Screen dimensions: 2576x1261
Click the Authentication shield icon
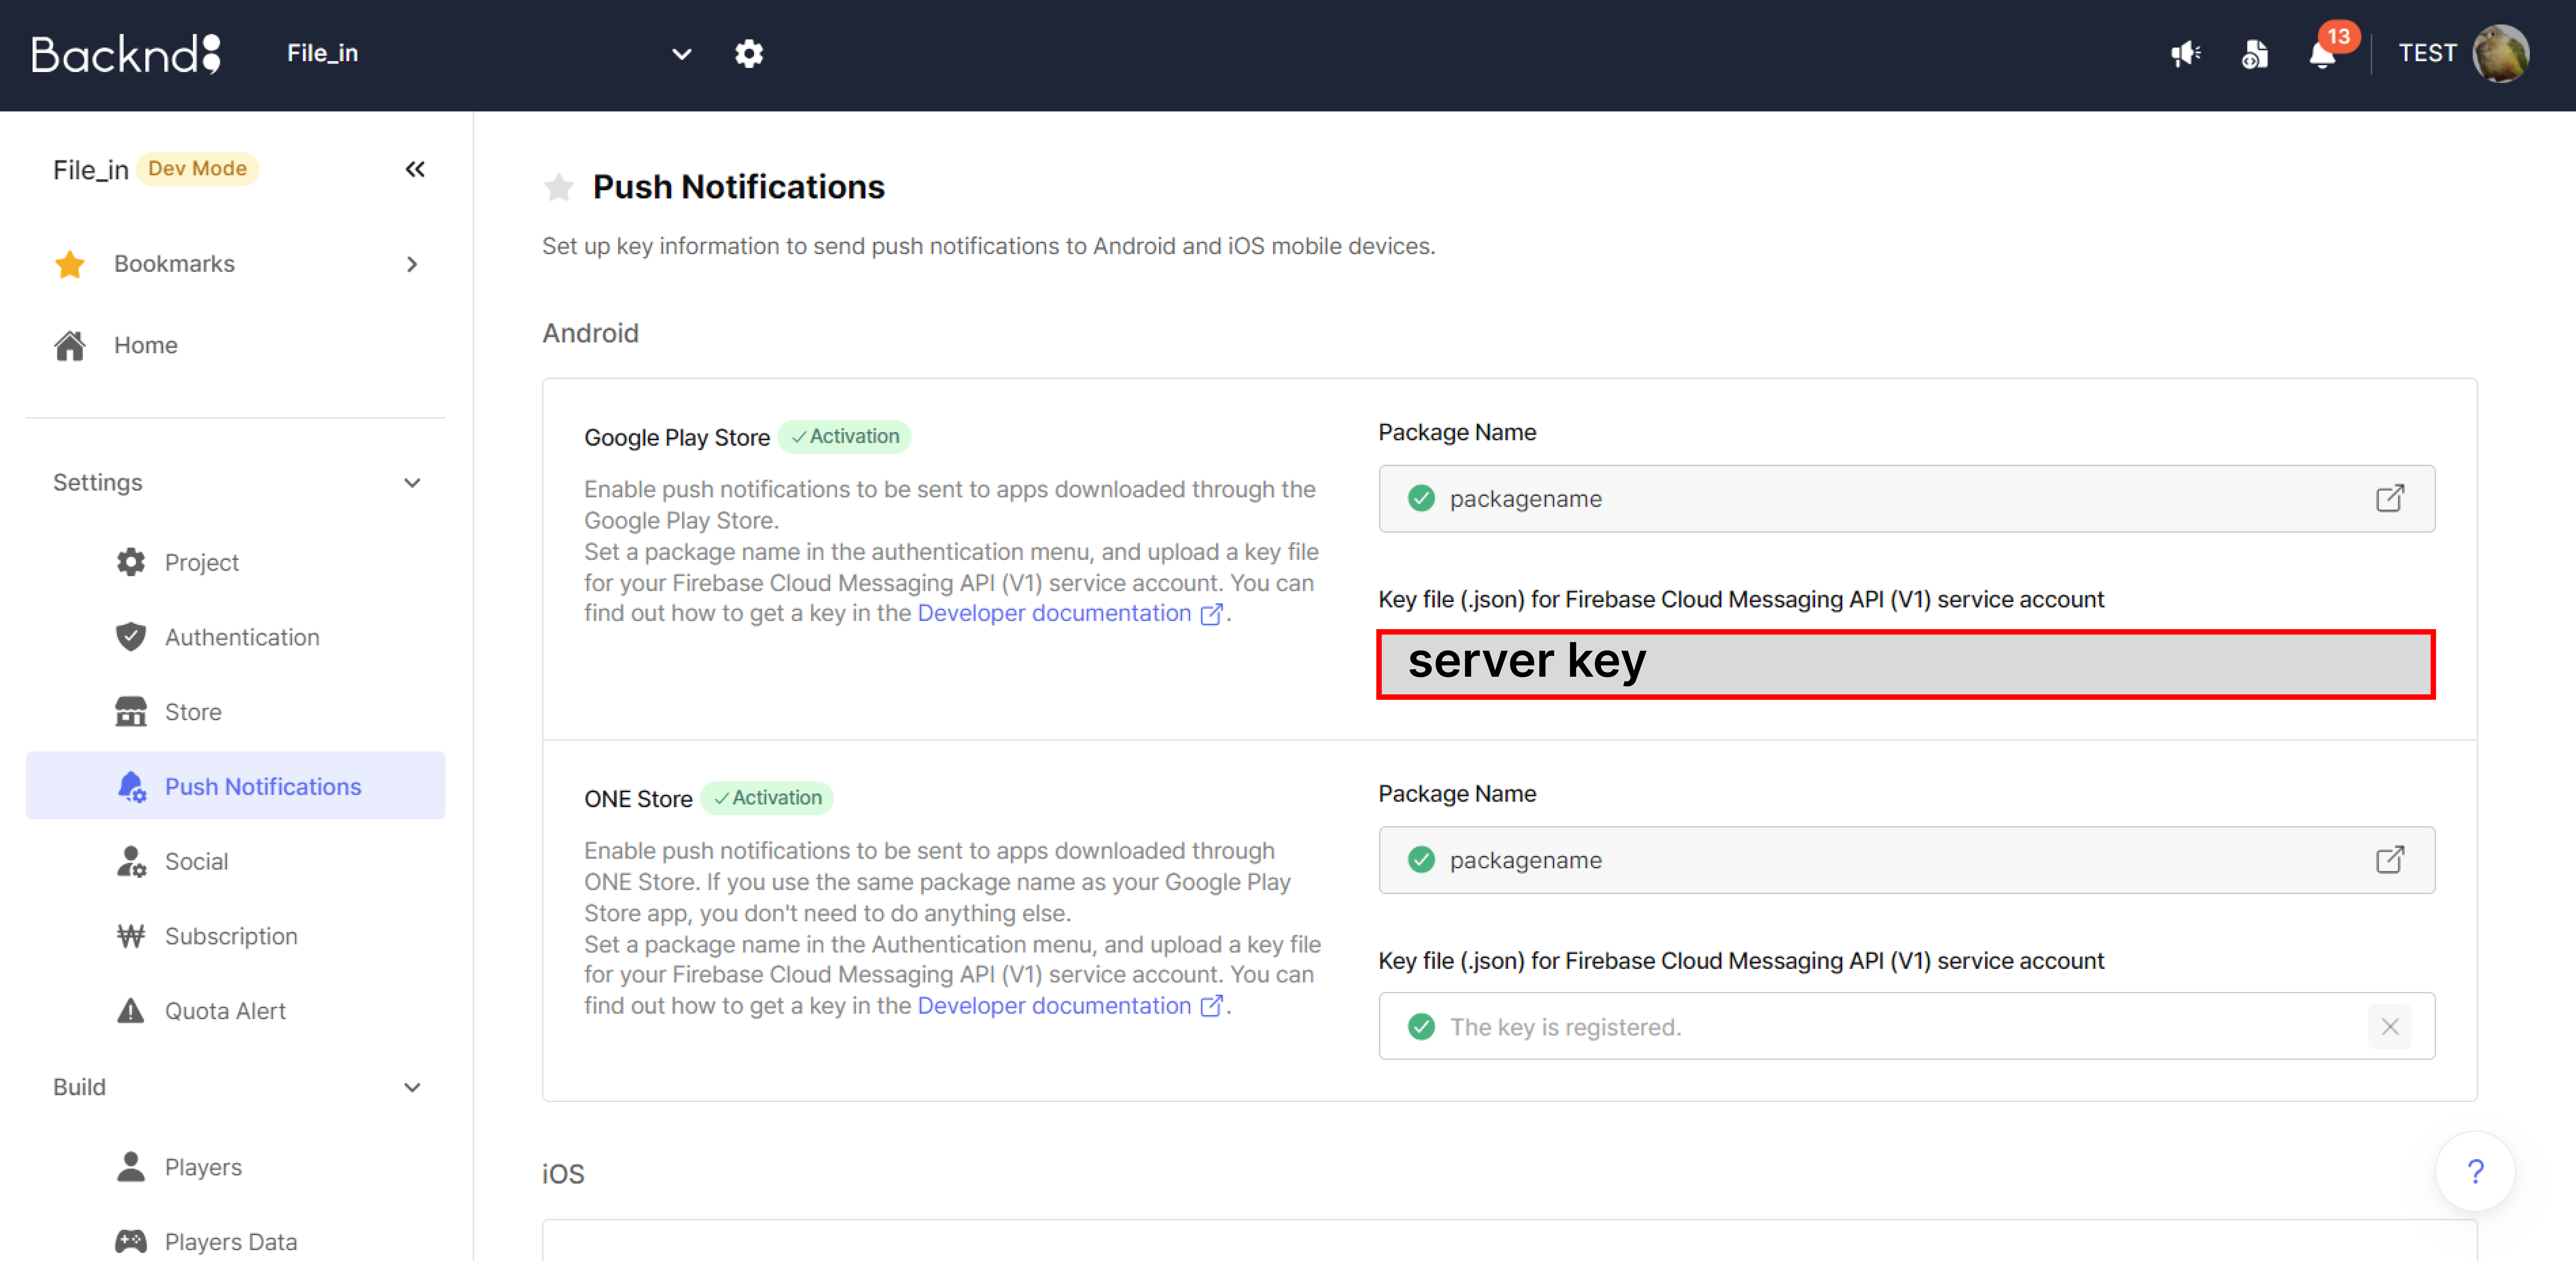pos(131,637)
